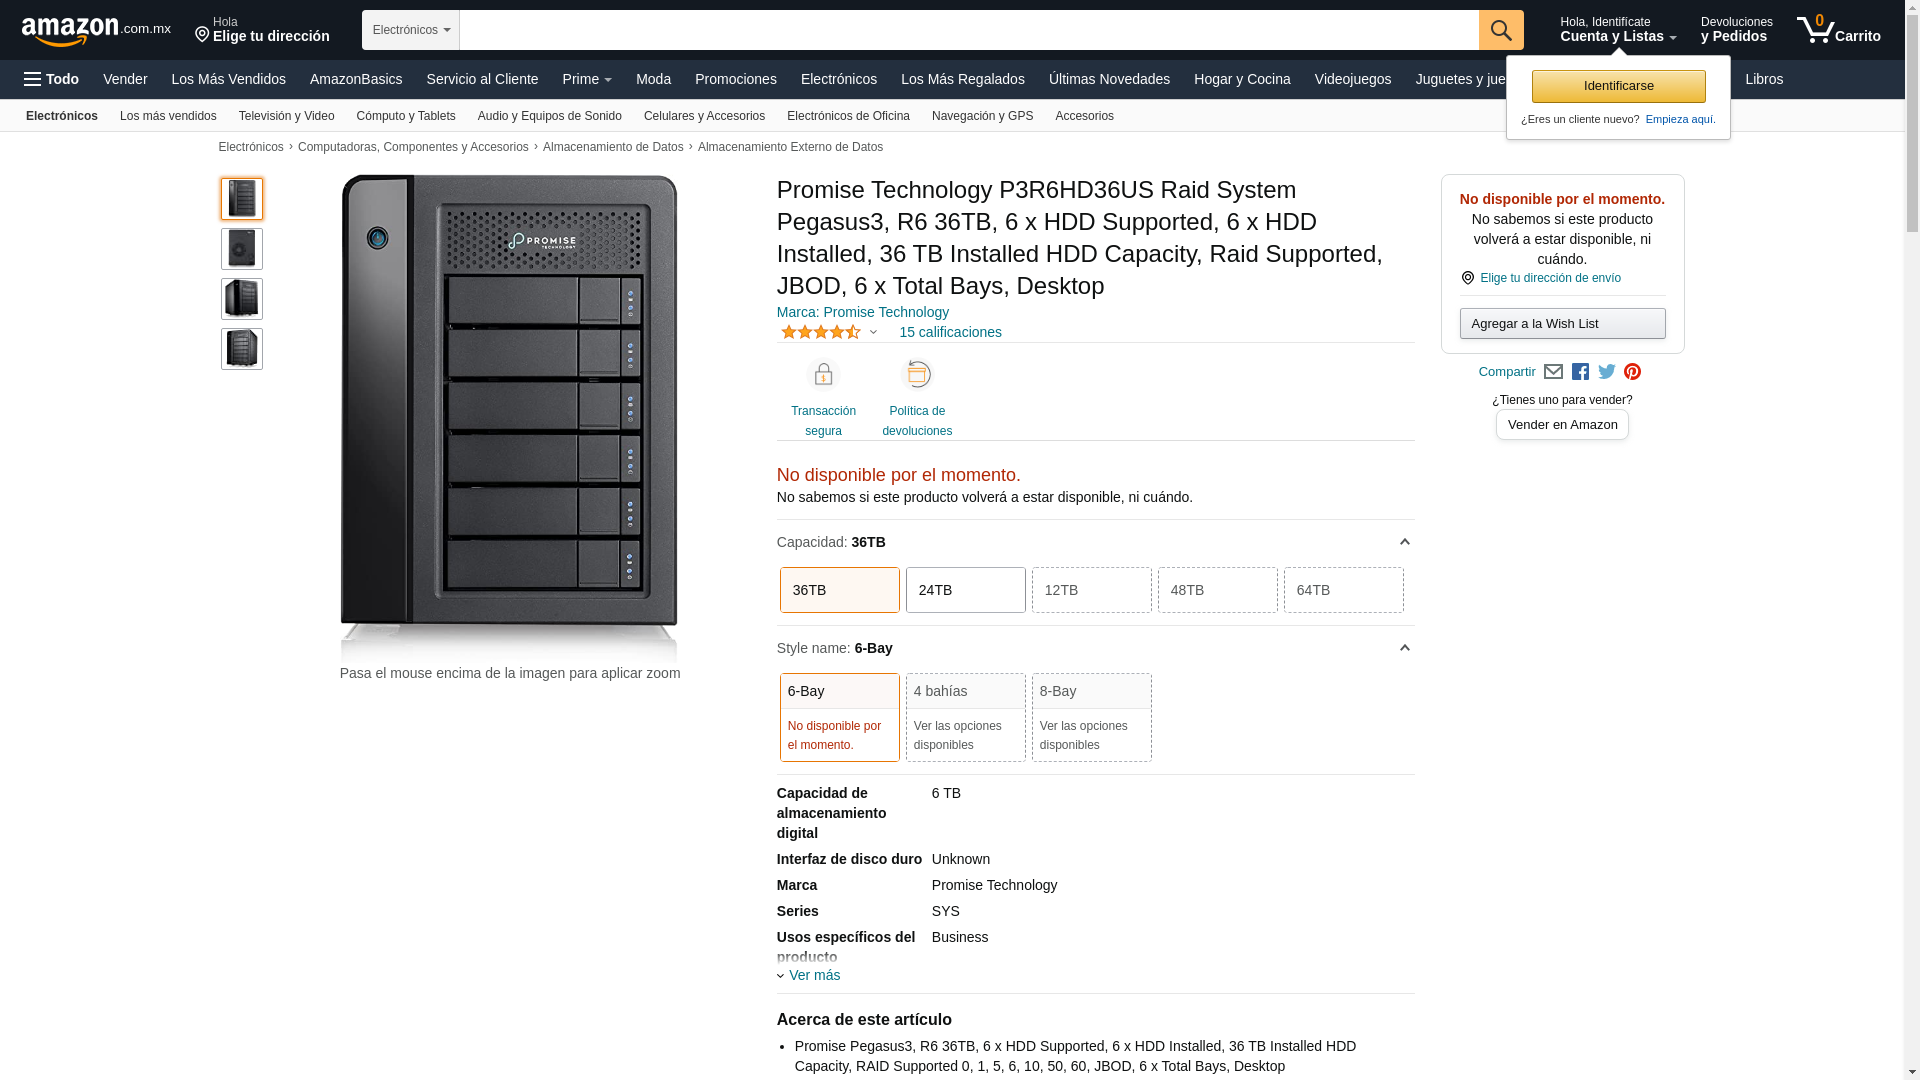This screenshot has width=1920, height=1080.
Task: Collapse the Capacidad section chevron
Action: [1404, 542]
